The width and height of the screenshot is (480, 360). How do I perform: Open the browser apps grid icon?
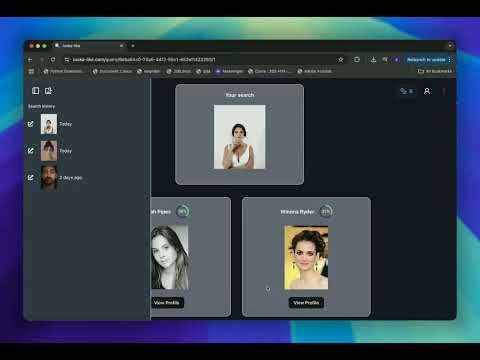coord(31,71)
